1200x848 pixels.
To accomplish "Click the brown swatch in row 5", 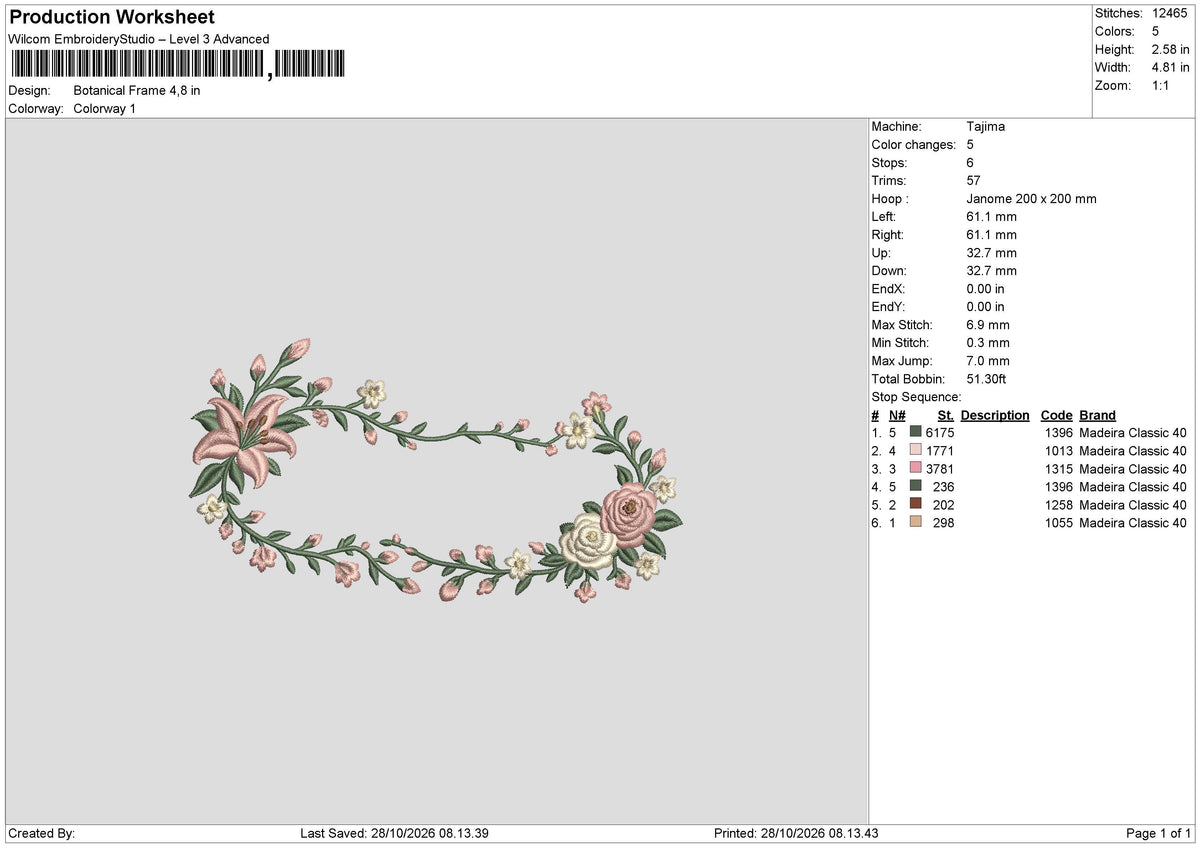I will click(x=915, y=505).
